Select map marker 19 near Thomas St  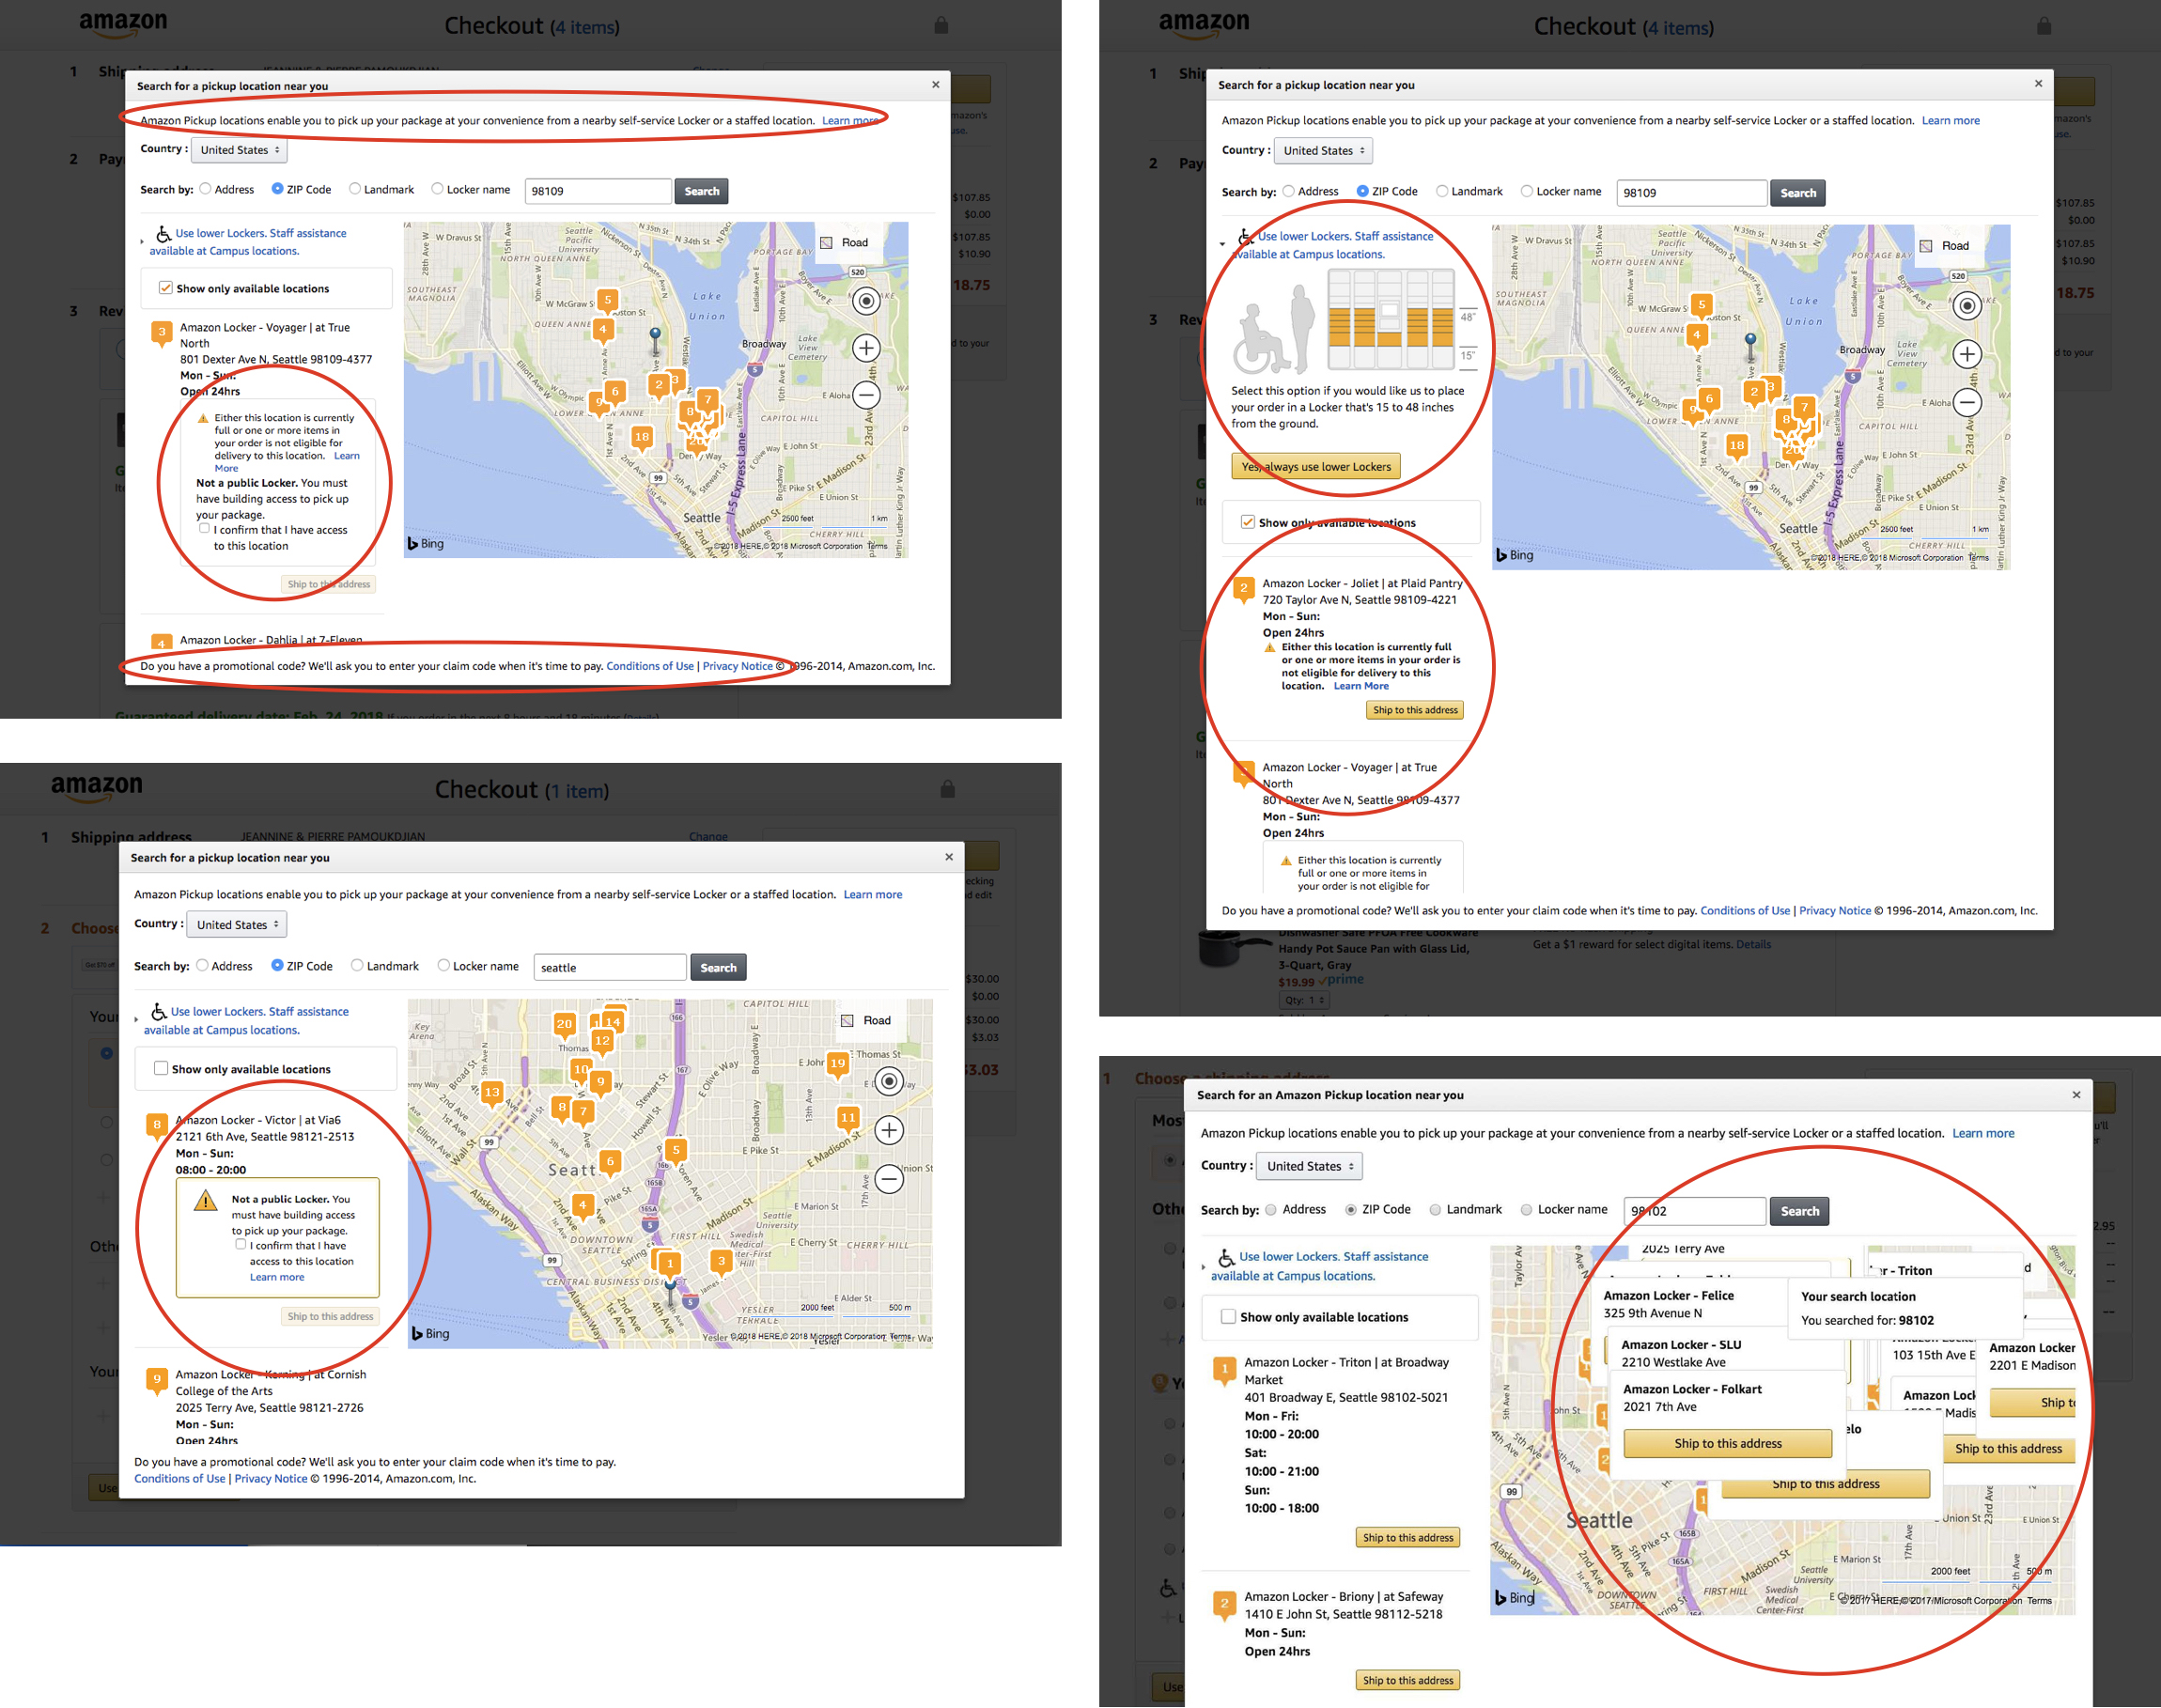point(837,1064)
